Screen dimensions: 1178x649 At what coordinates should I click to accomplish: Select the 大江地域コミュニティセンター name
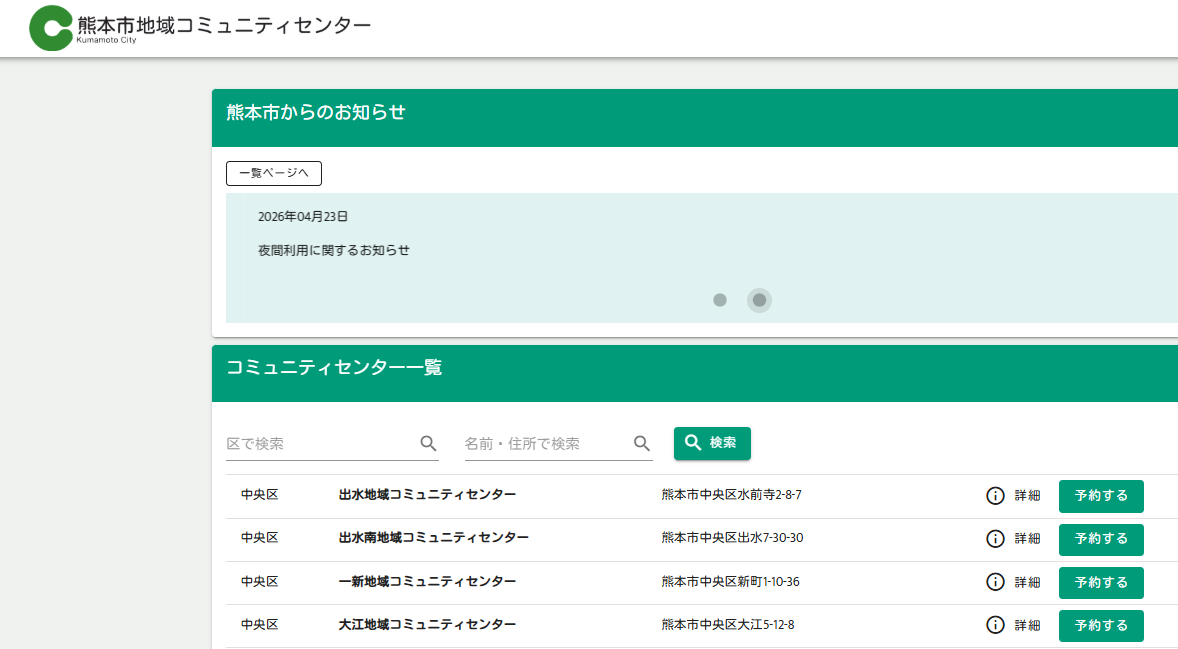coord(427,624)
